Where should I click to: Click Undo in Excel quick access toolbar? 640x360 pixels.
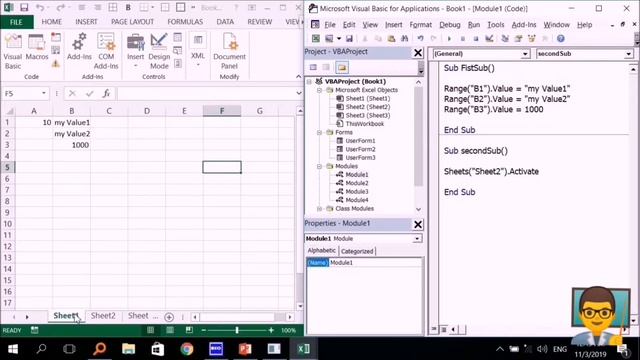click(x=40, y=7)
